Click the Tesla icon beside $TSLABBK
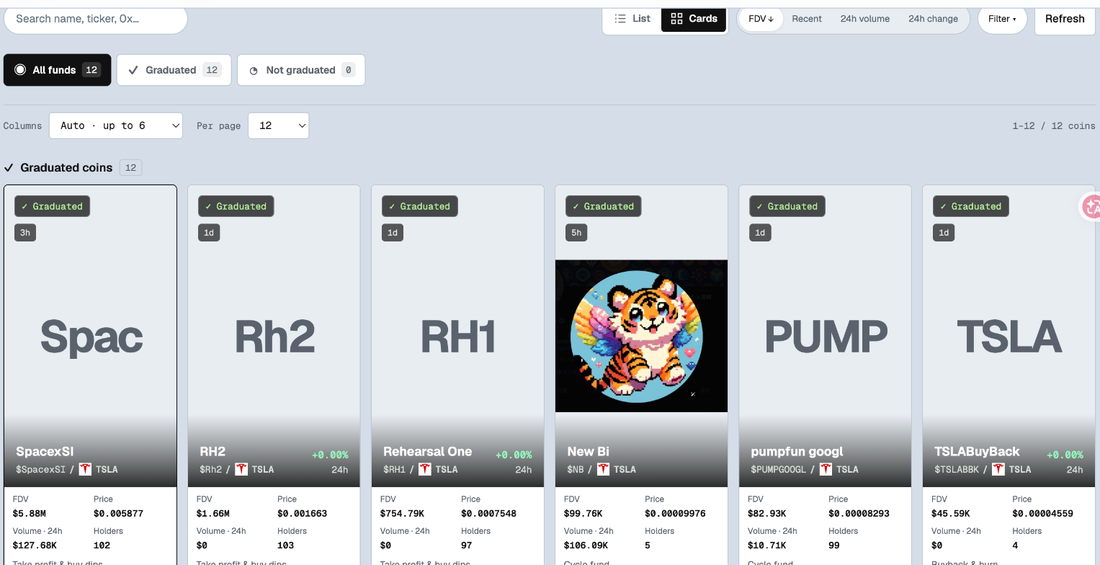Viewport: 1100px width, 565px height. pos(996,470)
